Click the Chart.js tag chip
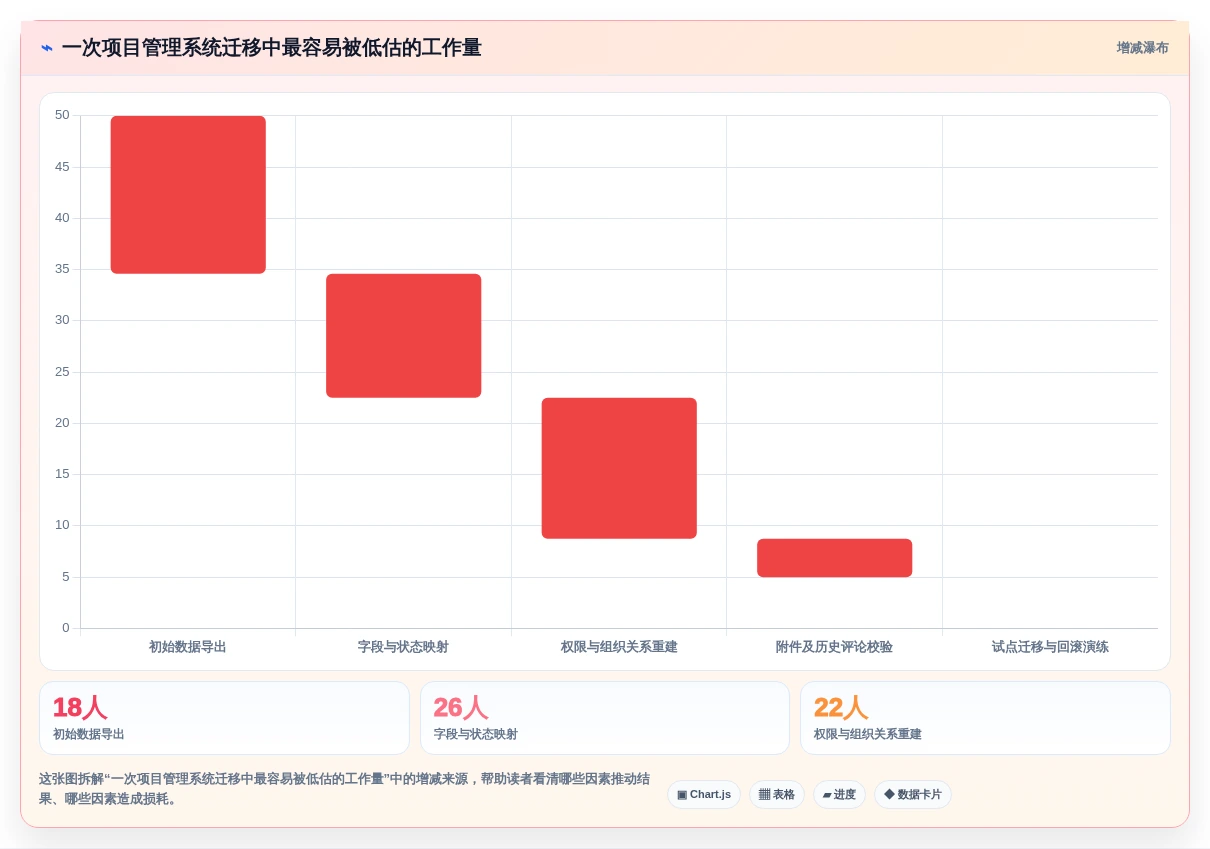The width and height of the screenshot is (1210, 849). (704, 795)
